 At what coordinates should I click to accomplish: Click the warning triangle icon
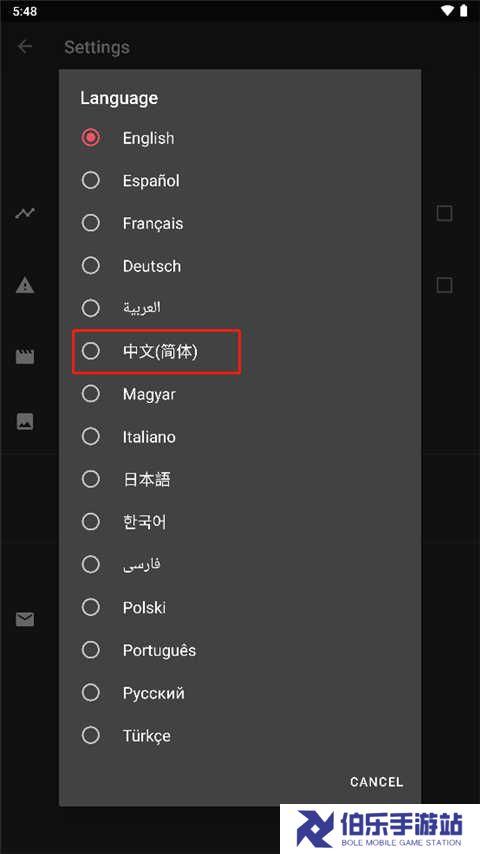(x=25, y=285)
